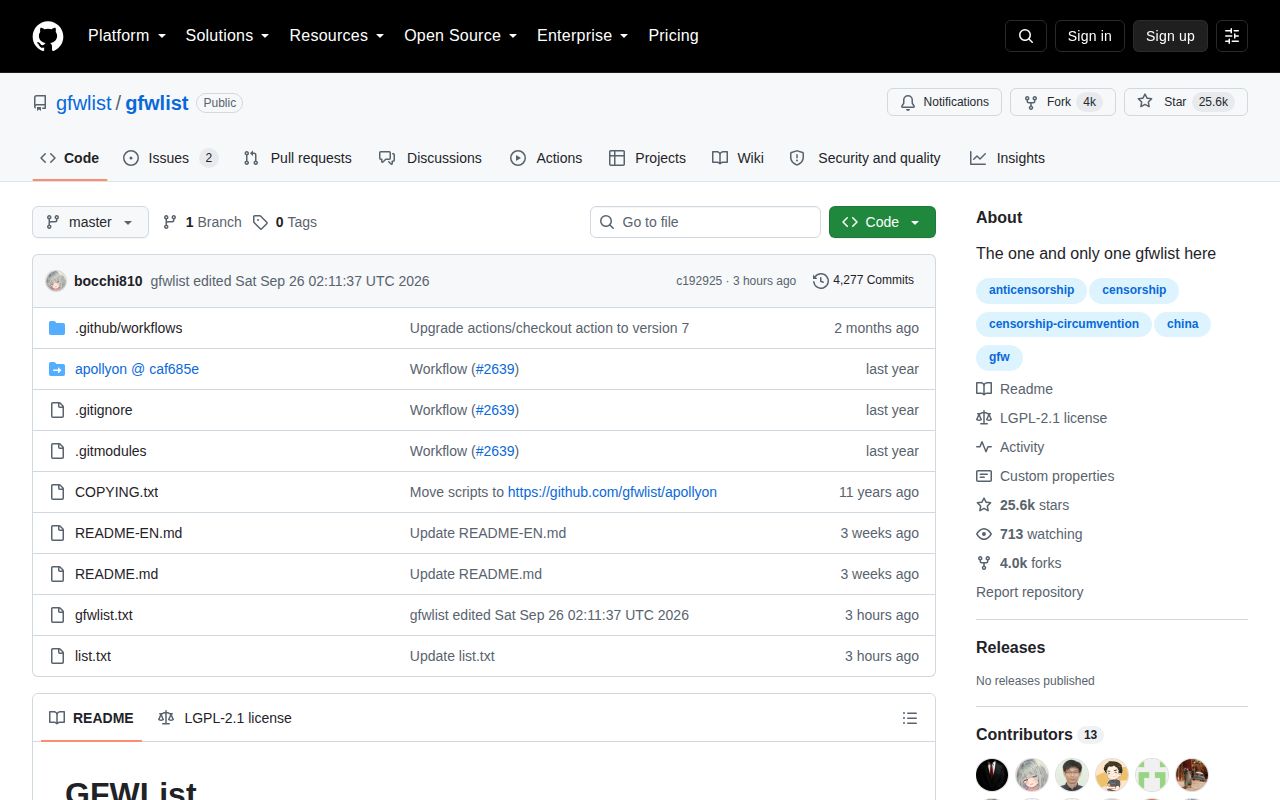Click the Branch count icon
Image resolution: width=1280 pixels, height=800 pixels.
170,222
